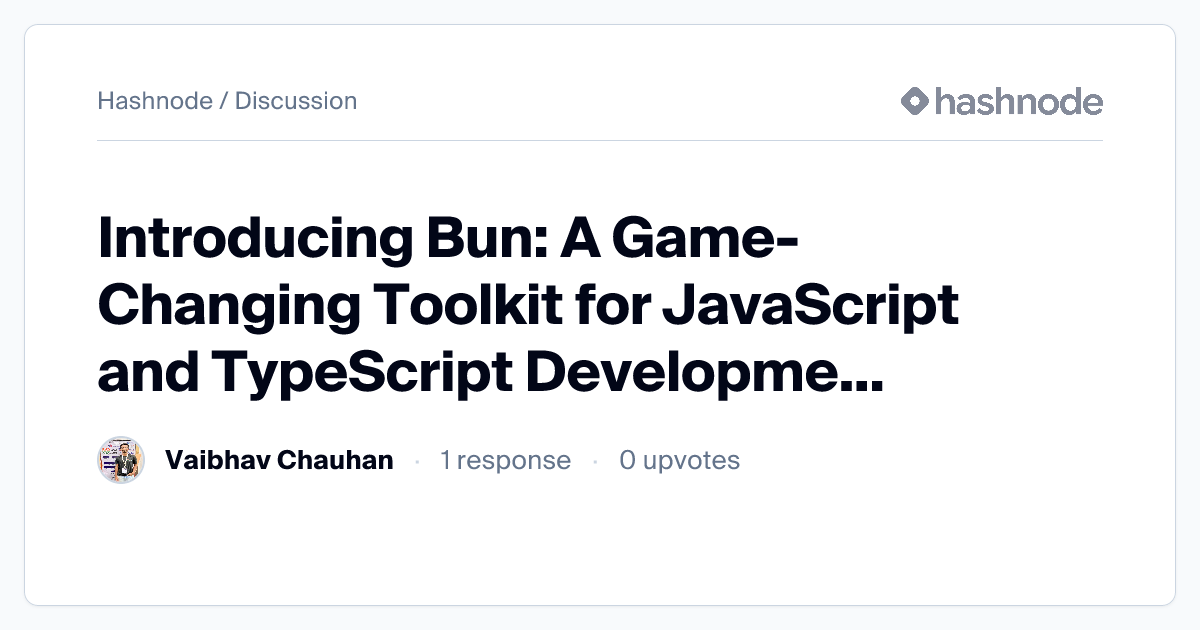Click the dot between responses and upvotes
Screen dimensions: 1200x630
597,460
